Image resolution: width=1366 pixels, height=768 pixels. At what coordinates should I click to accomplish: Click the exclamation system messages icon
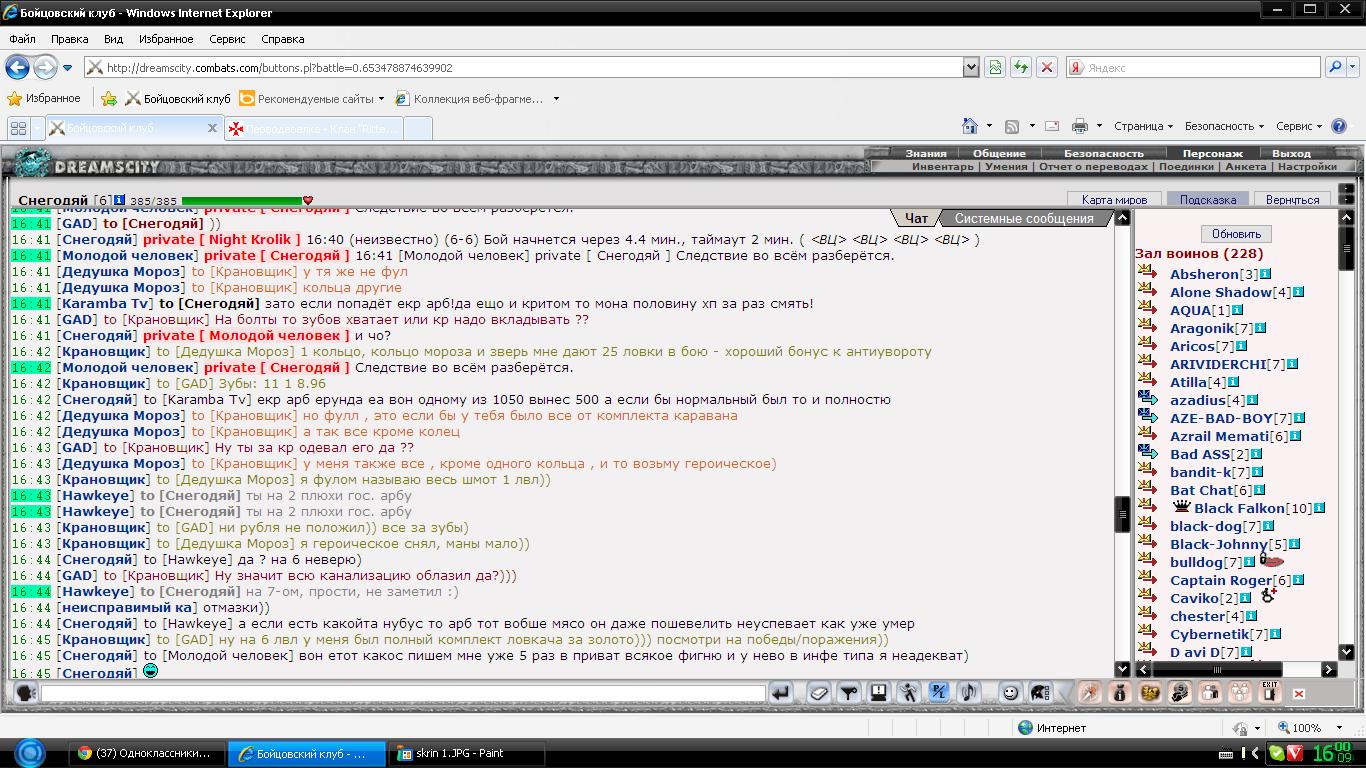click(879, 692)
